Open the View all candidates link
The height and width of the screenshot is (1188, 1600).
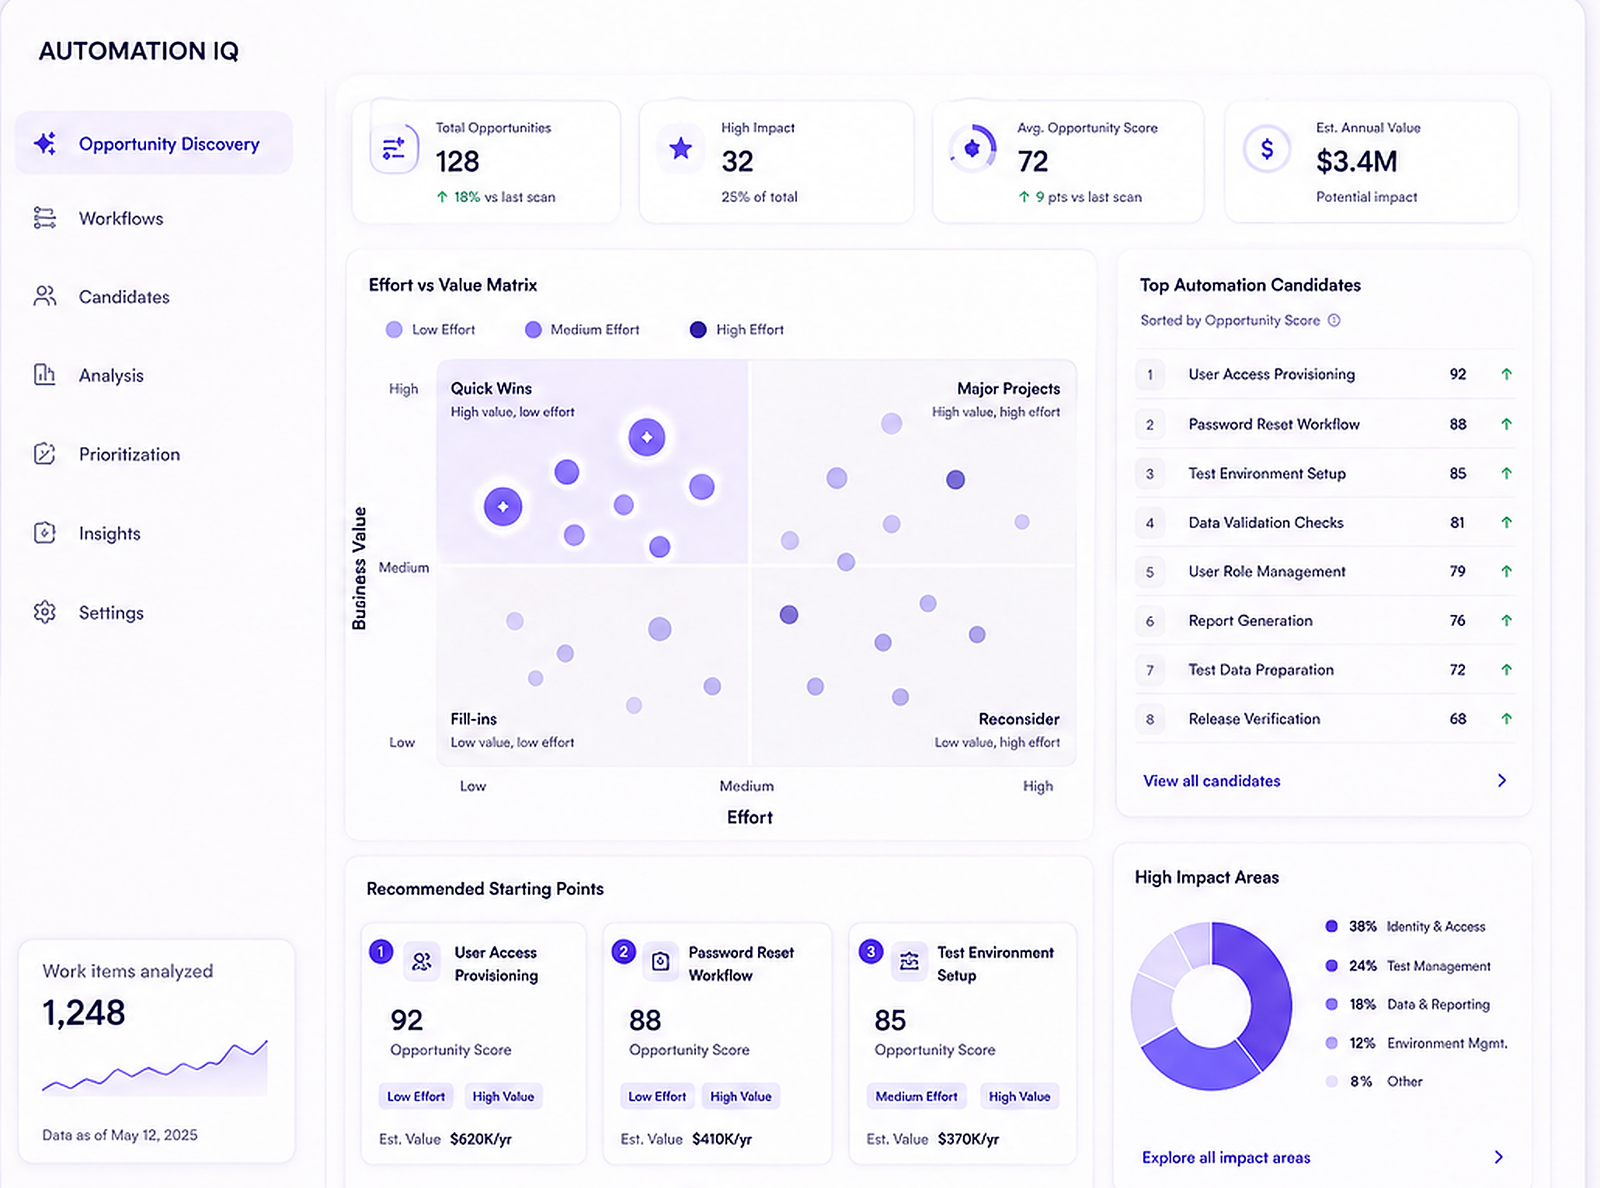coord(1212,780)
